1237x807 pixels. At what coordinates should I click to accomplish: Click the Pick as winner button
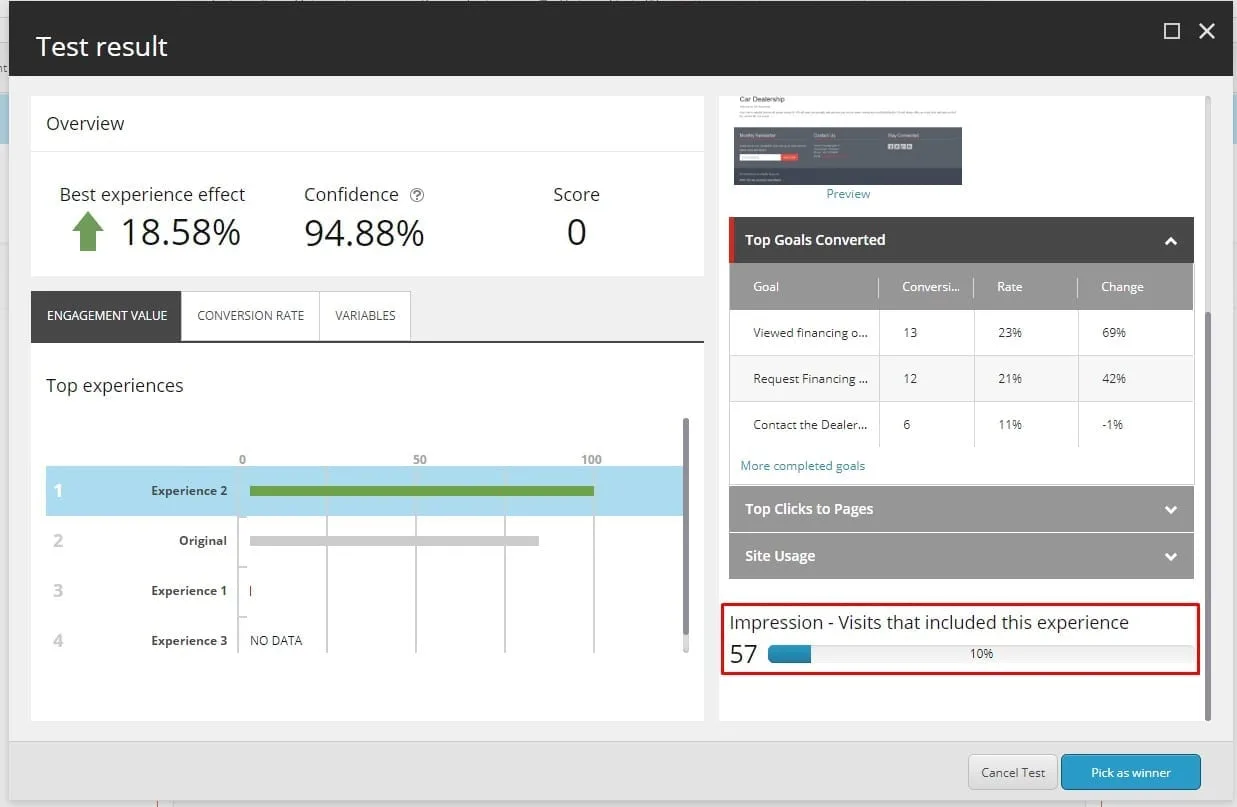pyautogui.click(x=1130, y=772)
